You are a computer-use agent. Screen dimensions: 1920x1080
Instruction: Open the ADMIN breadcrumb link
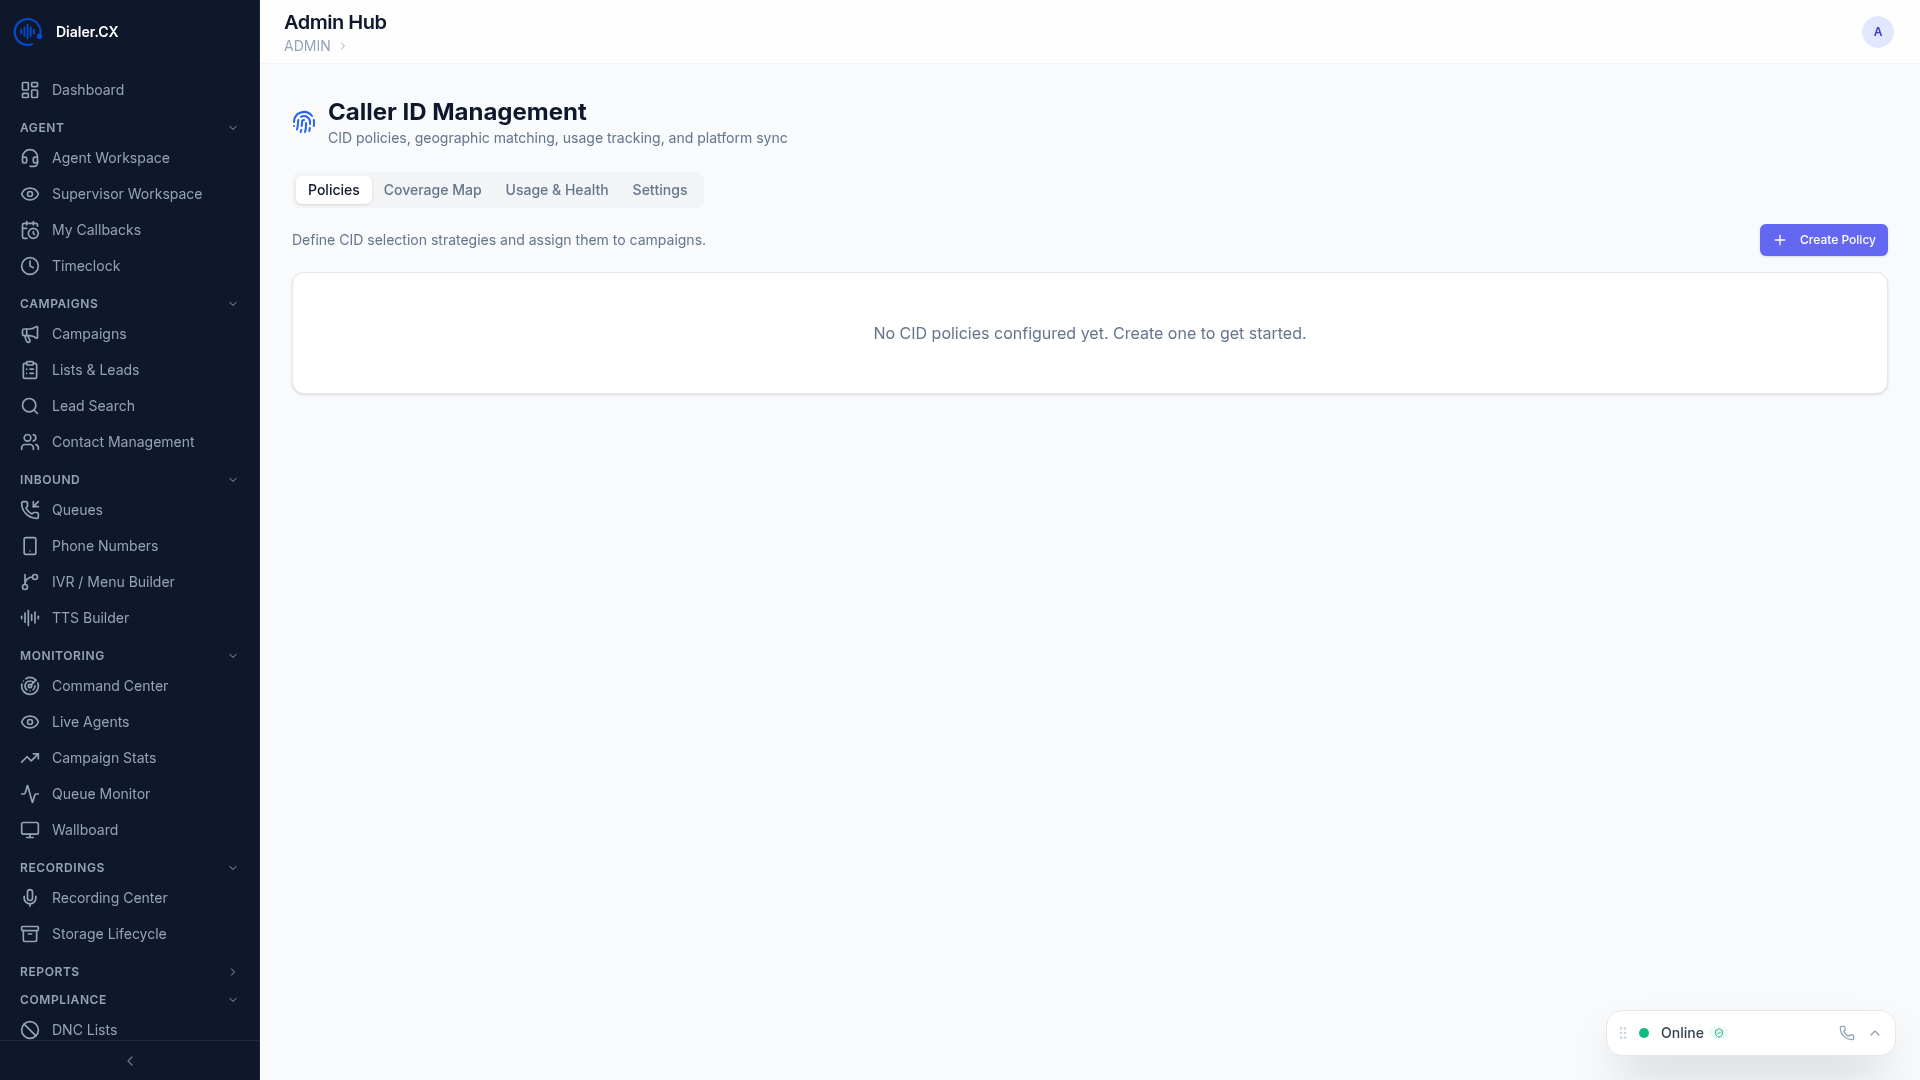[307, 46]
